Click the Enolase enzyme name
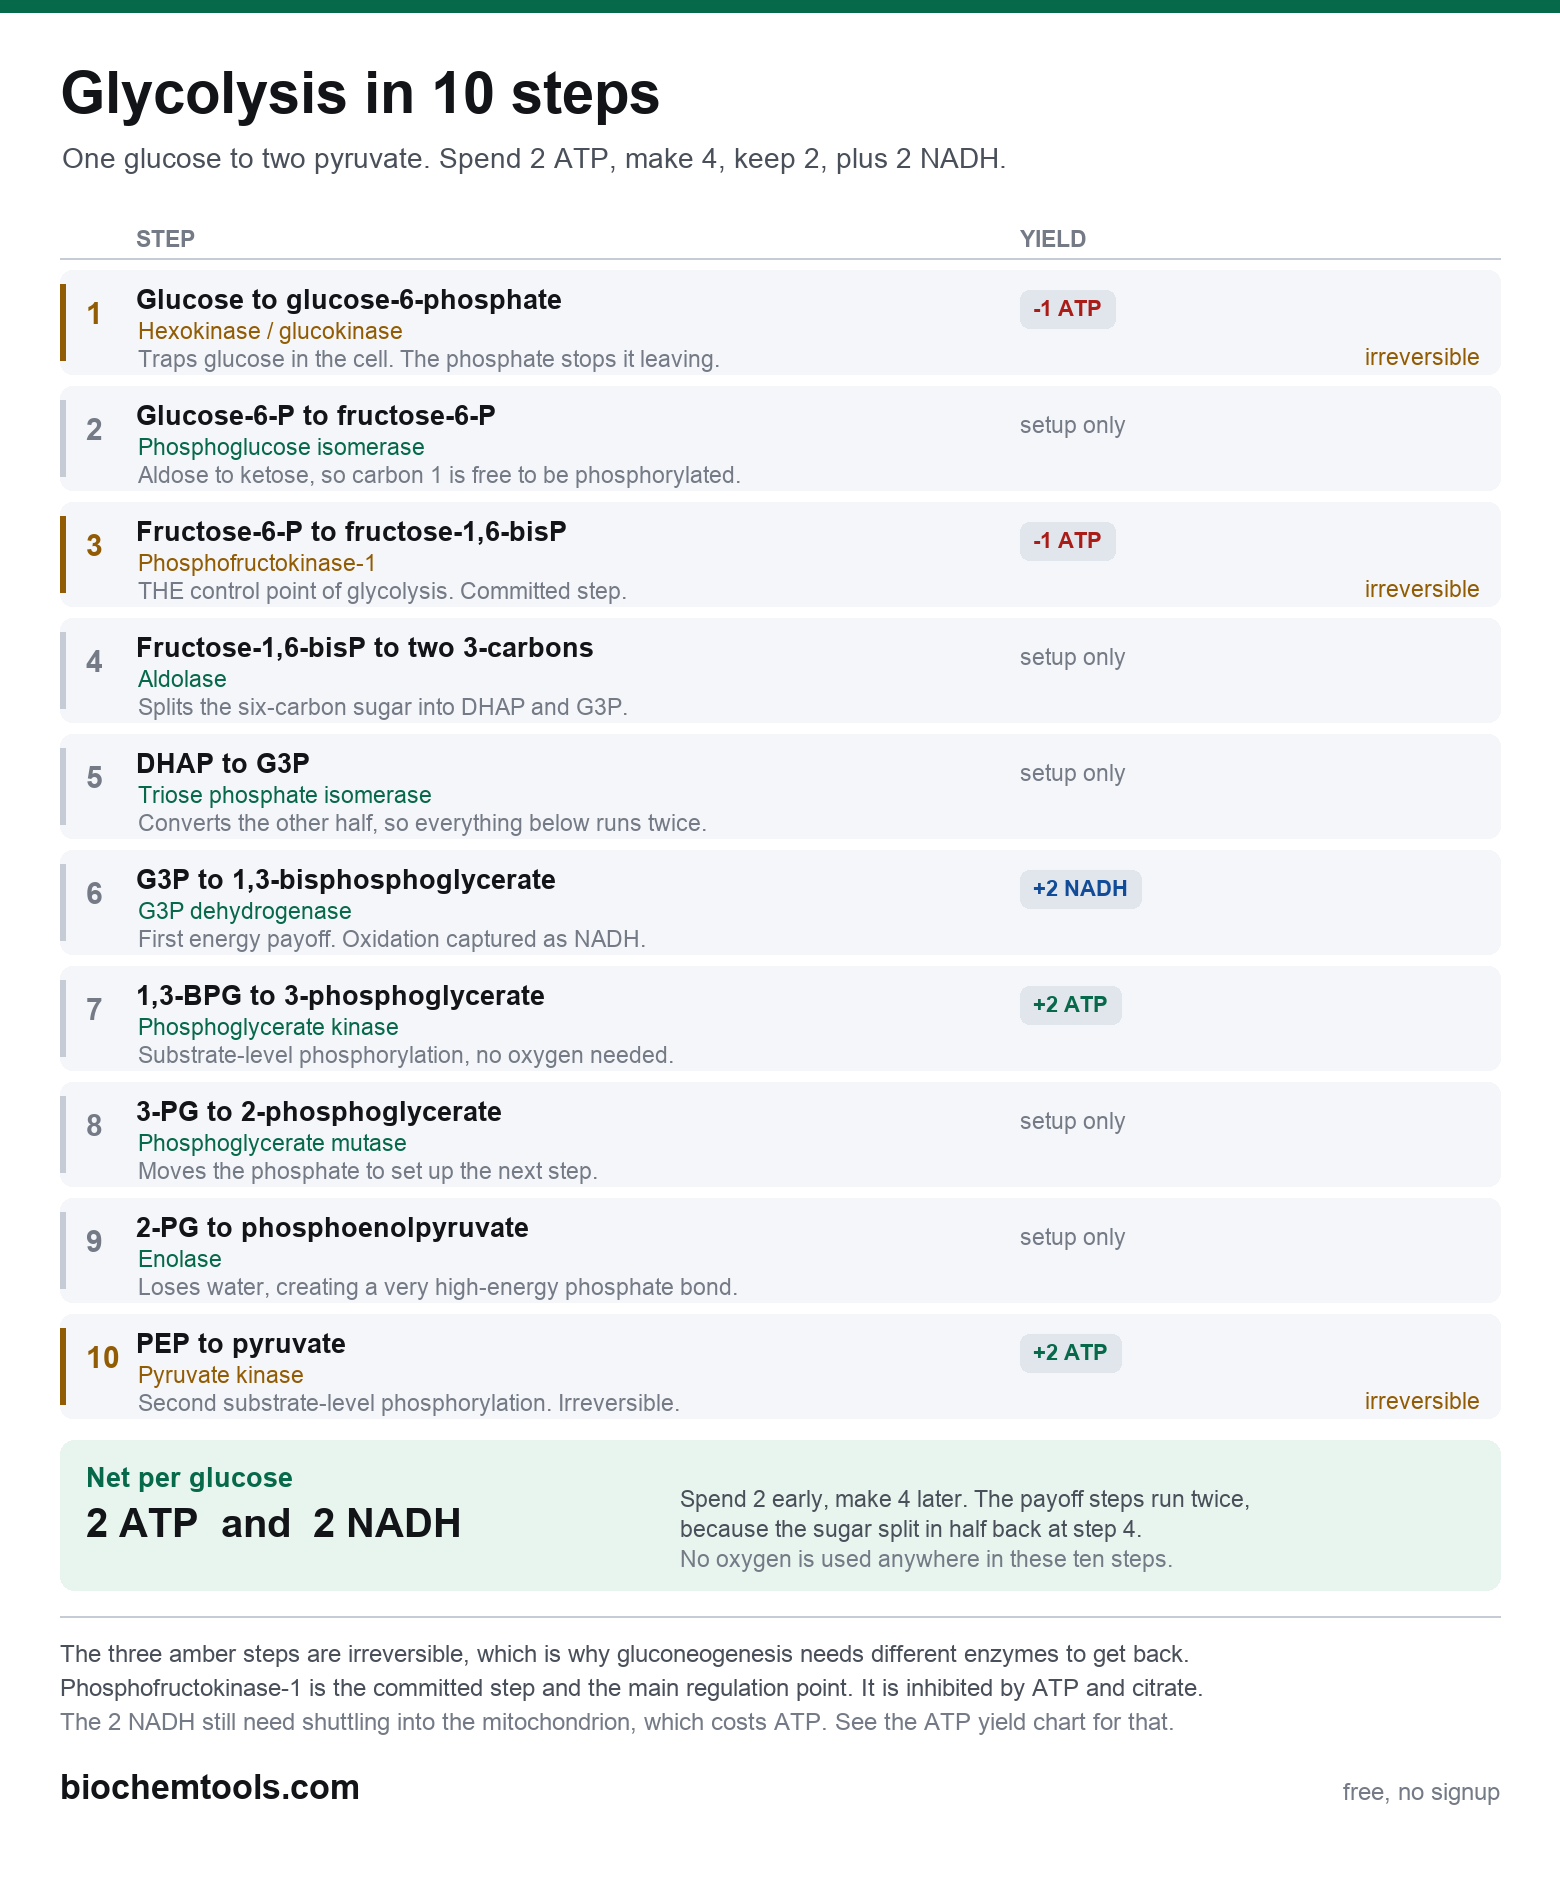 coord(180,1259)
